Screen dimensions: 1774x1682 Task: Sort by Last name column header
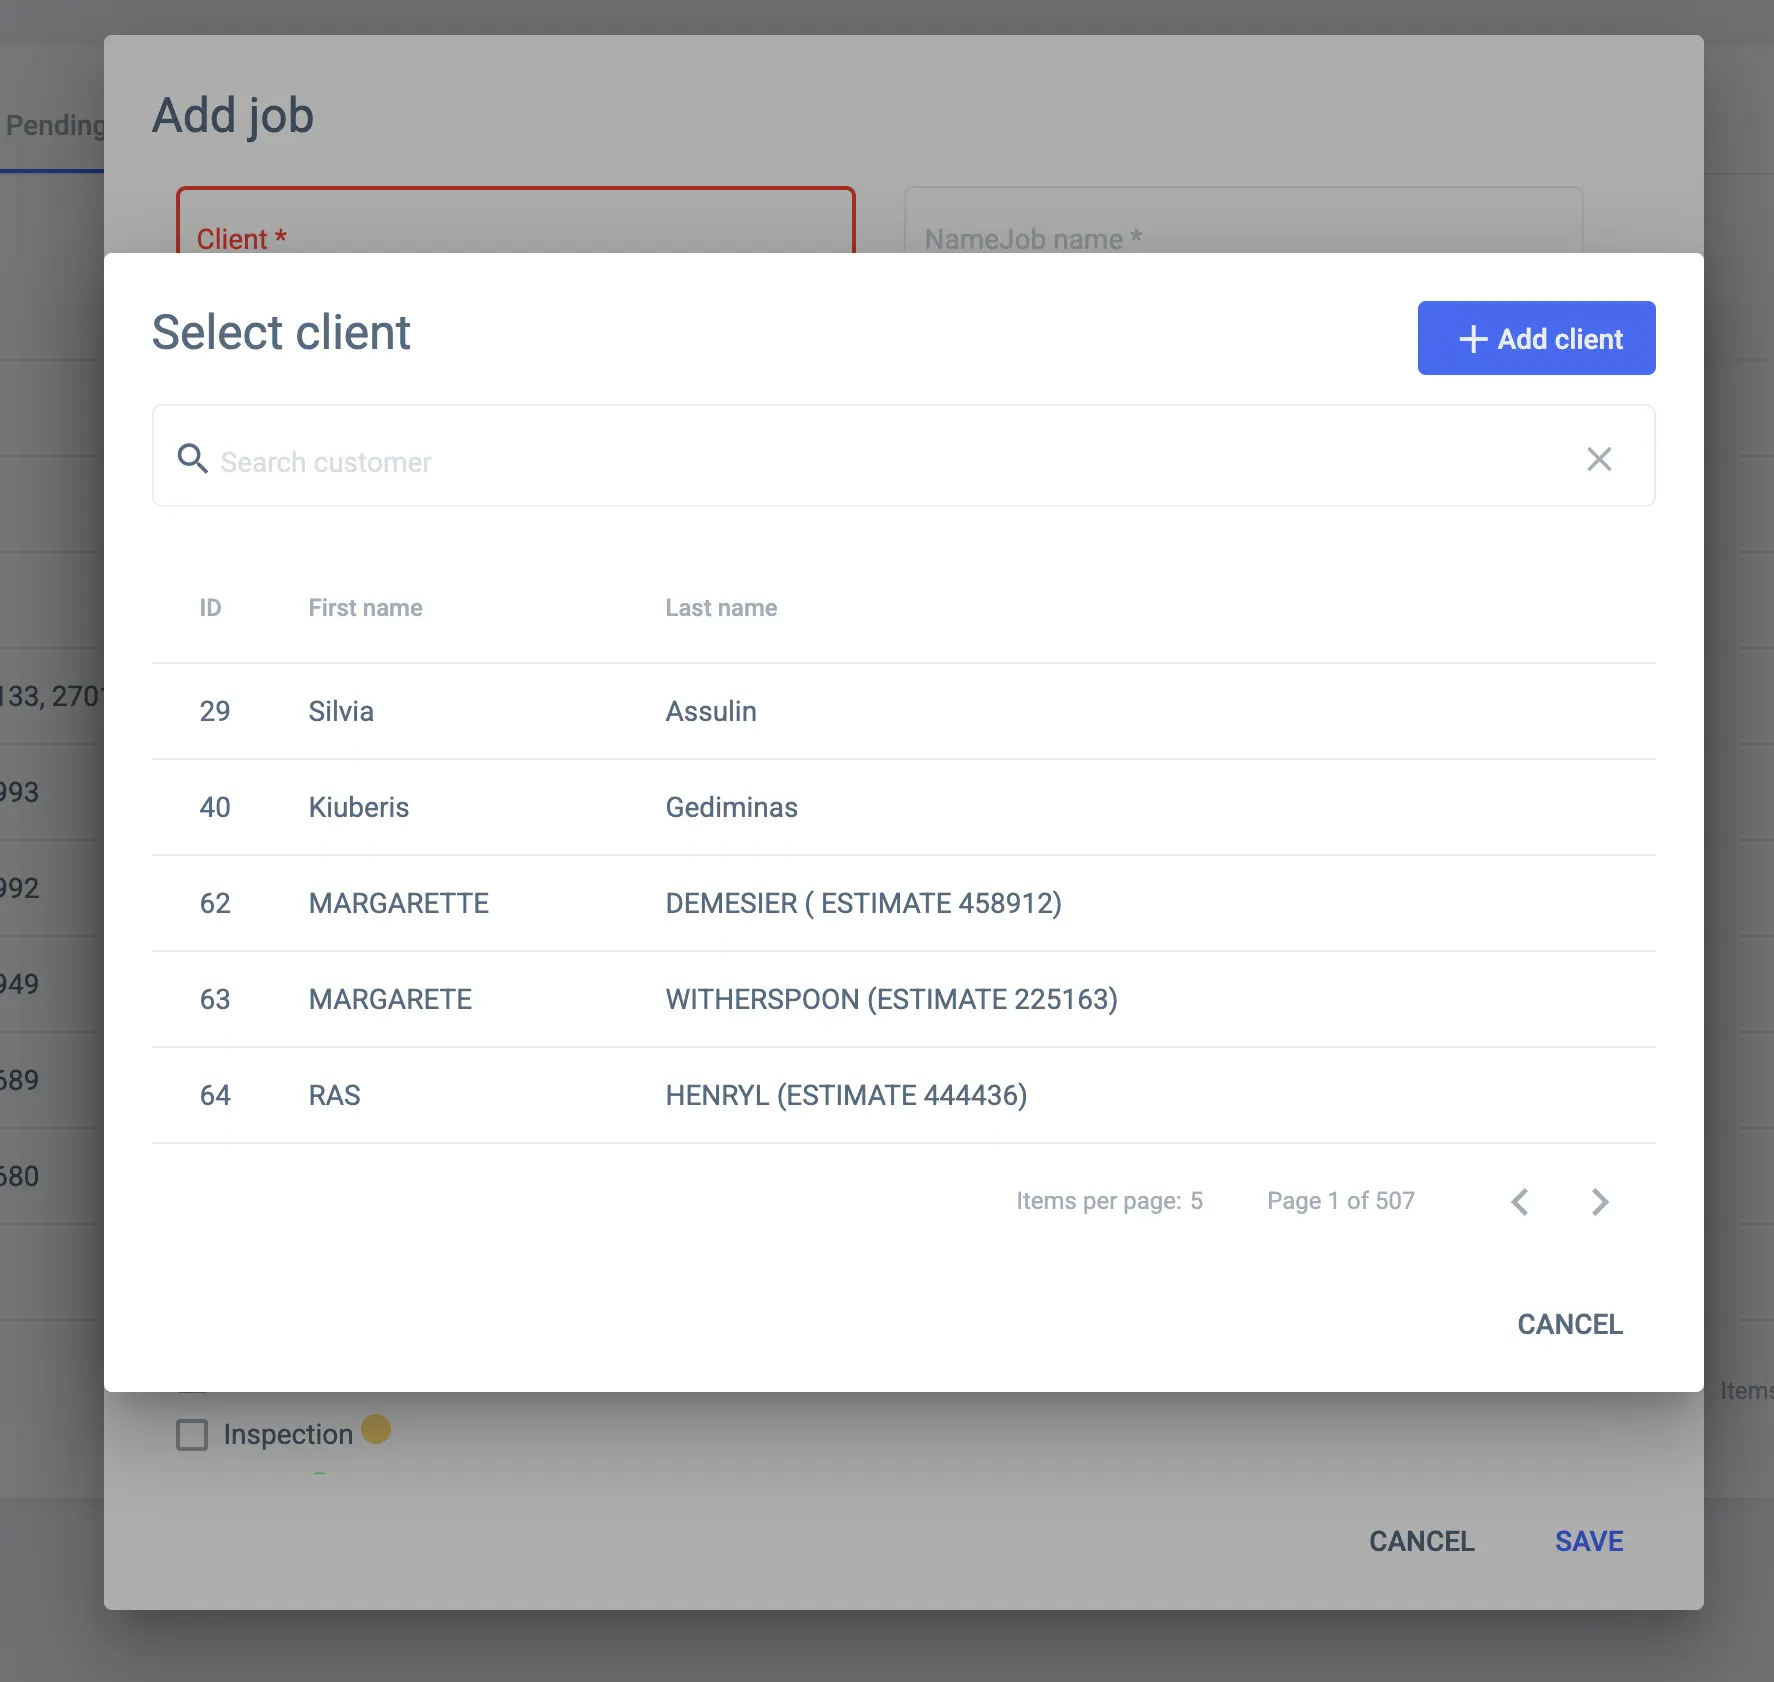721,608
